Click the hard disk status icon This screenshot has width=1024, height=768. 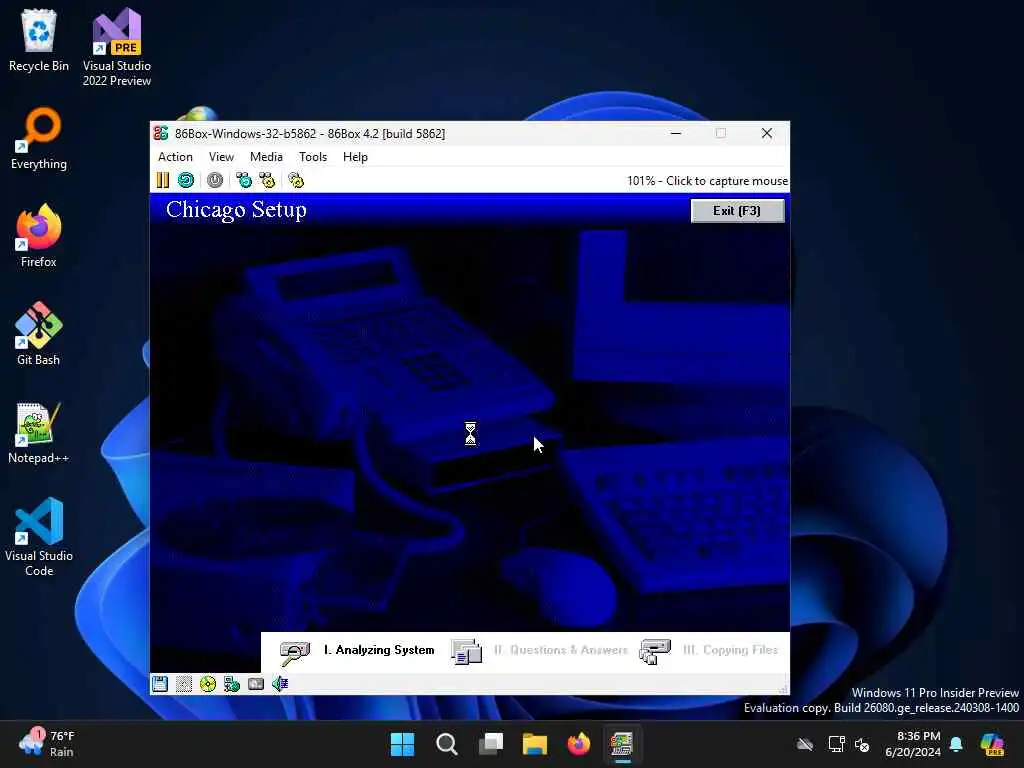(x=256, y=684)
